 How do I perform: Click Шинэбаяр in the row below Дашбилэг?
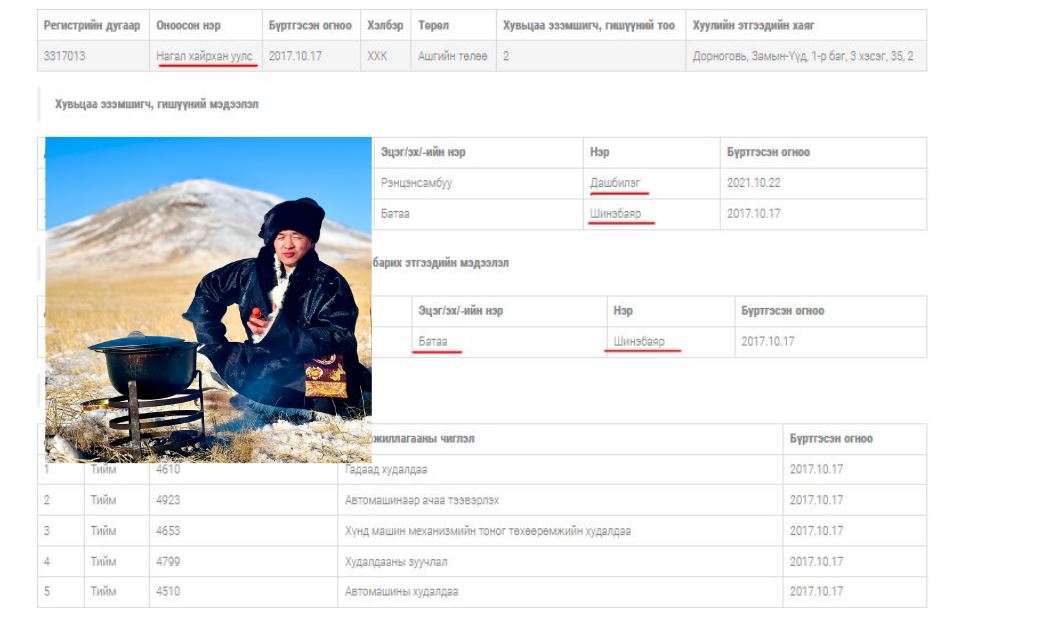click(x=615, y=214)
